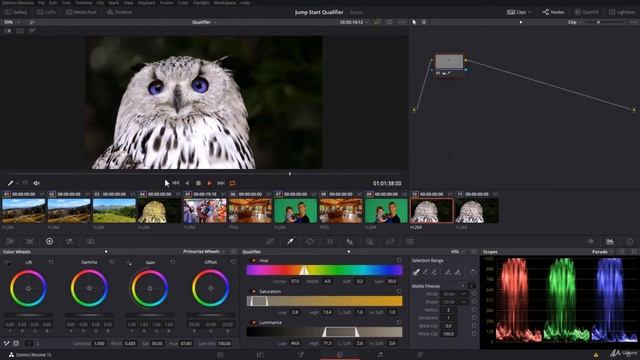Toggle the Hue qualifier on or off
This screenshot has width=640, height=360.
click(x=254, y=260)
